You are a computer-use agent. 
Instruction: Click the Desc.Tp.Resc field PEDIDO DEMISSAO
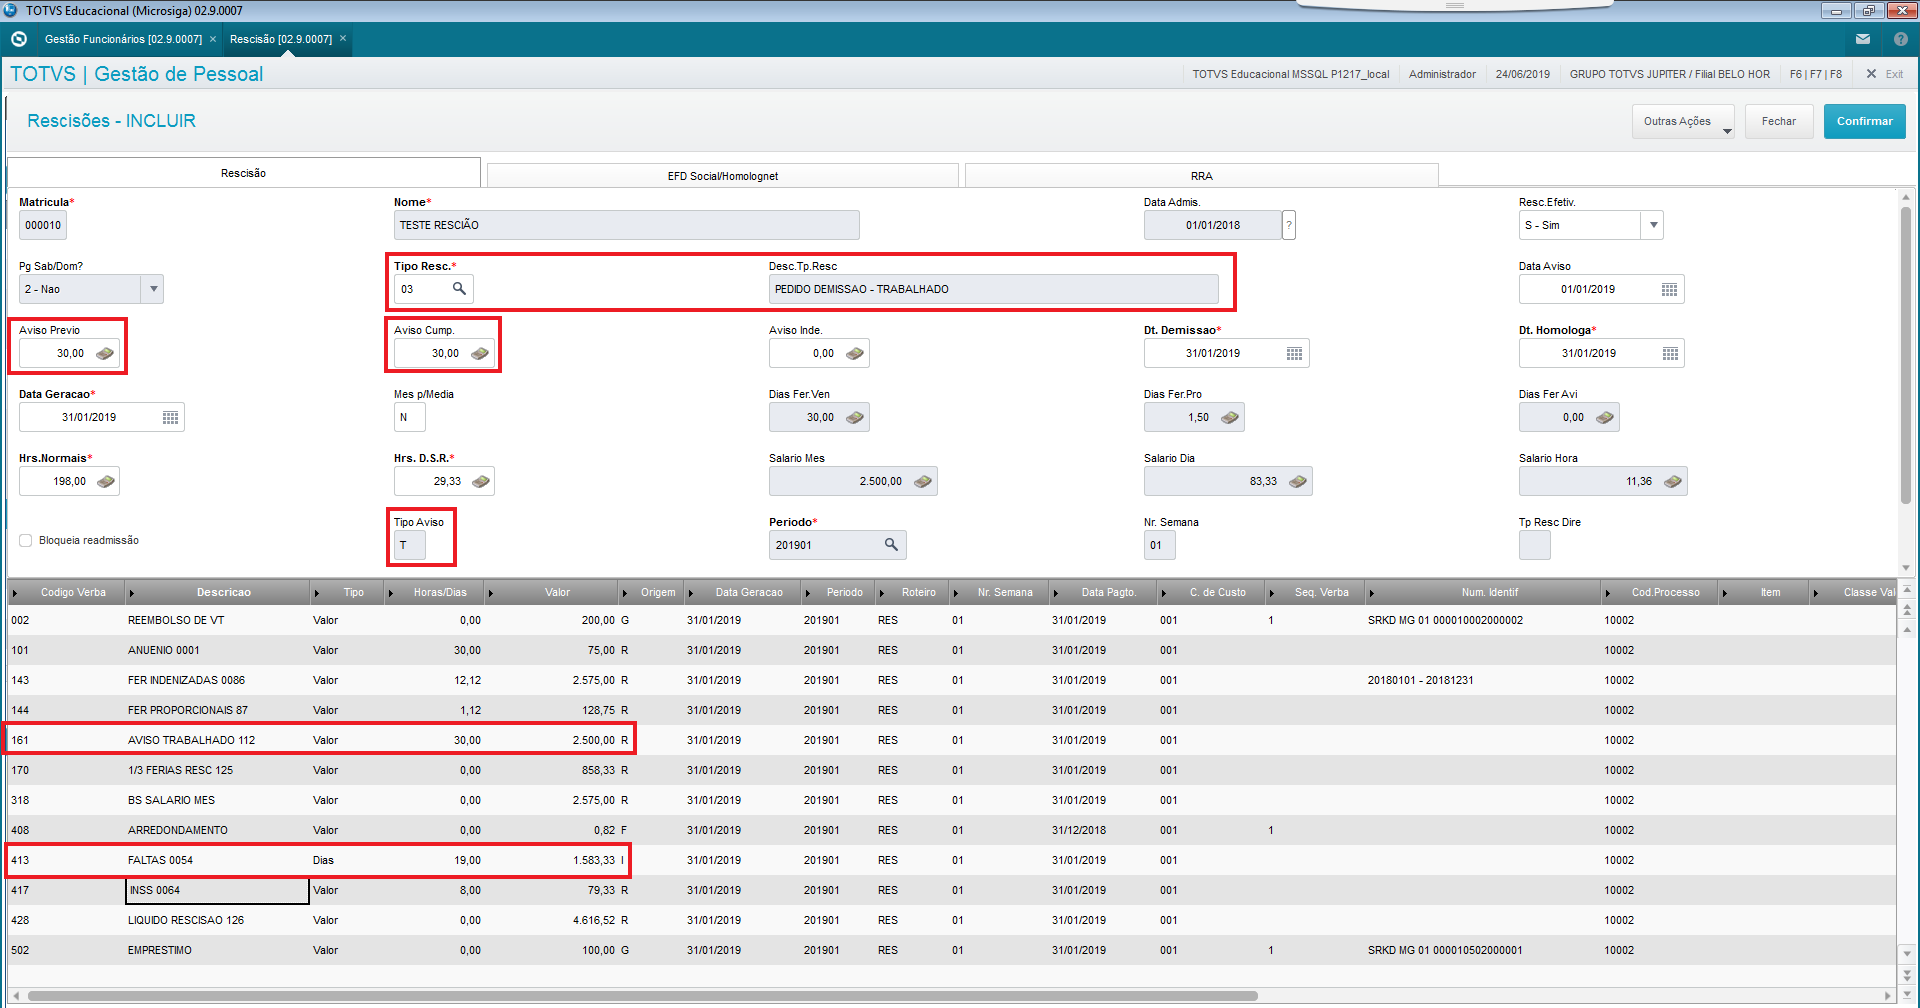coord(993,289)
